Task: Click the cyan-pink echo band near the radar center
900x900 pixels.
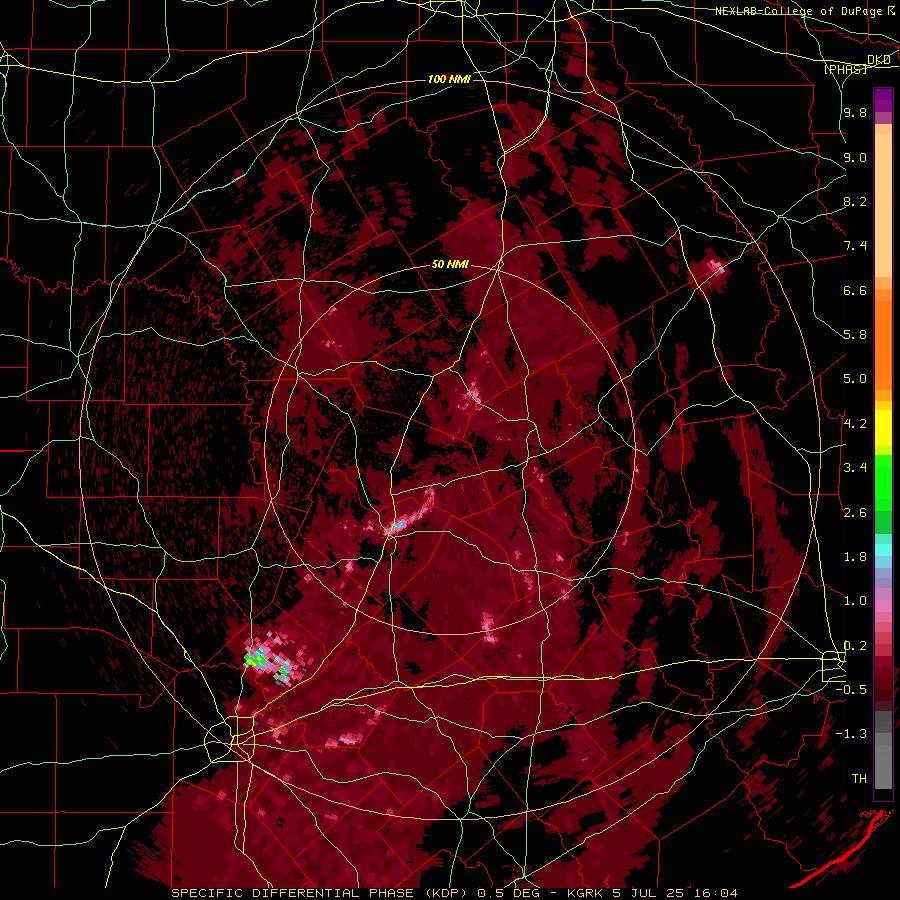Action: (x=408, y=514)
